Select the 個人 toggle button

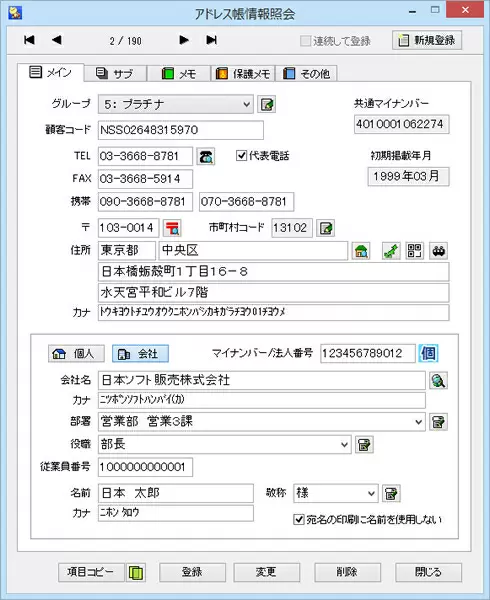[x=77, y=354]
